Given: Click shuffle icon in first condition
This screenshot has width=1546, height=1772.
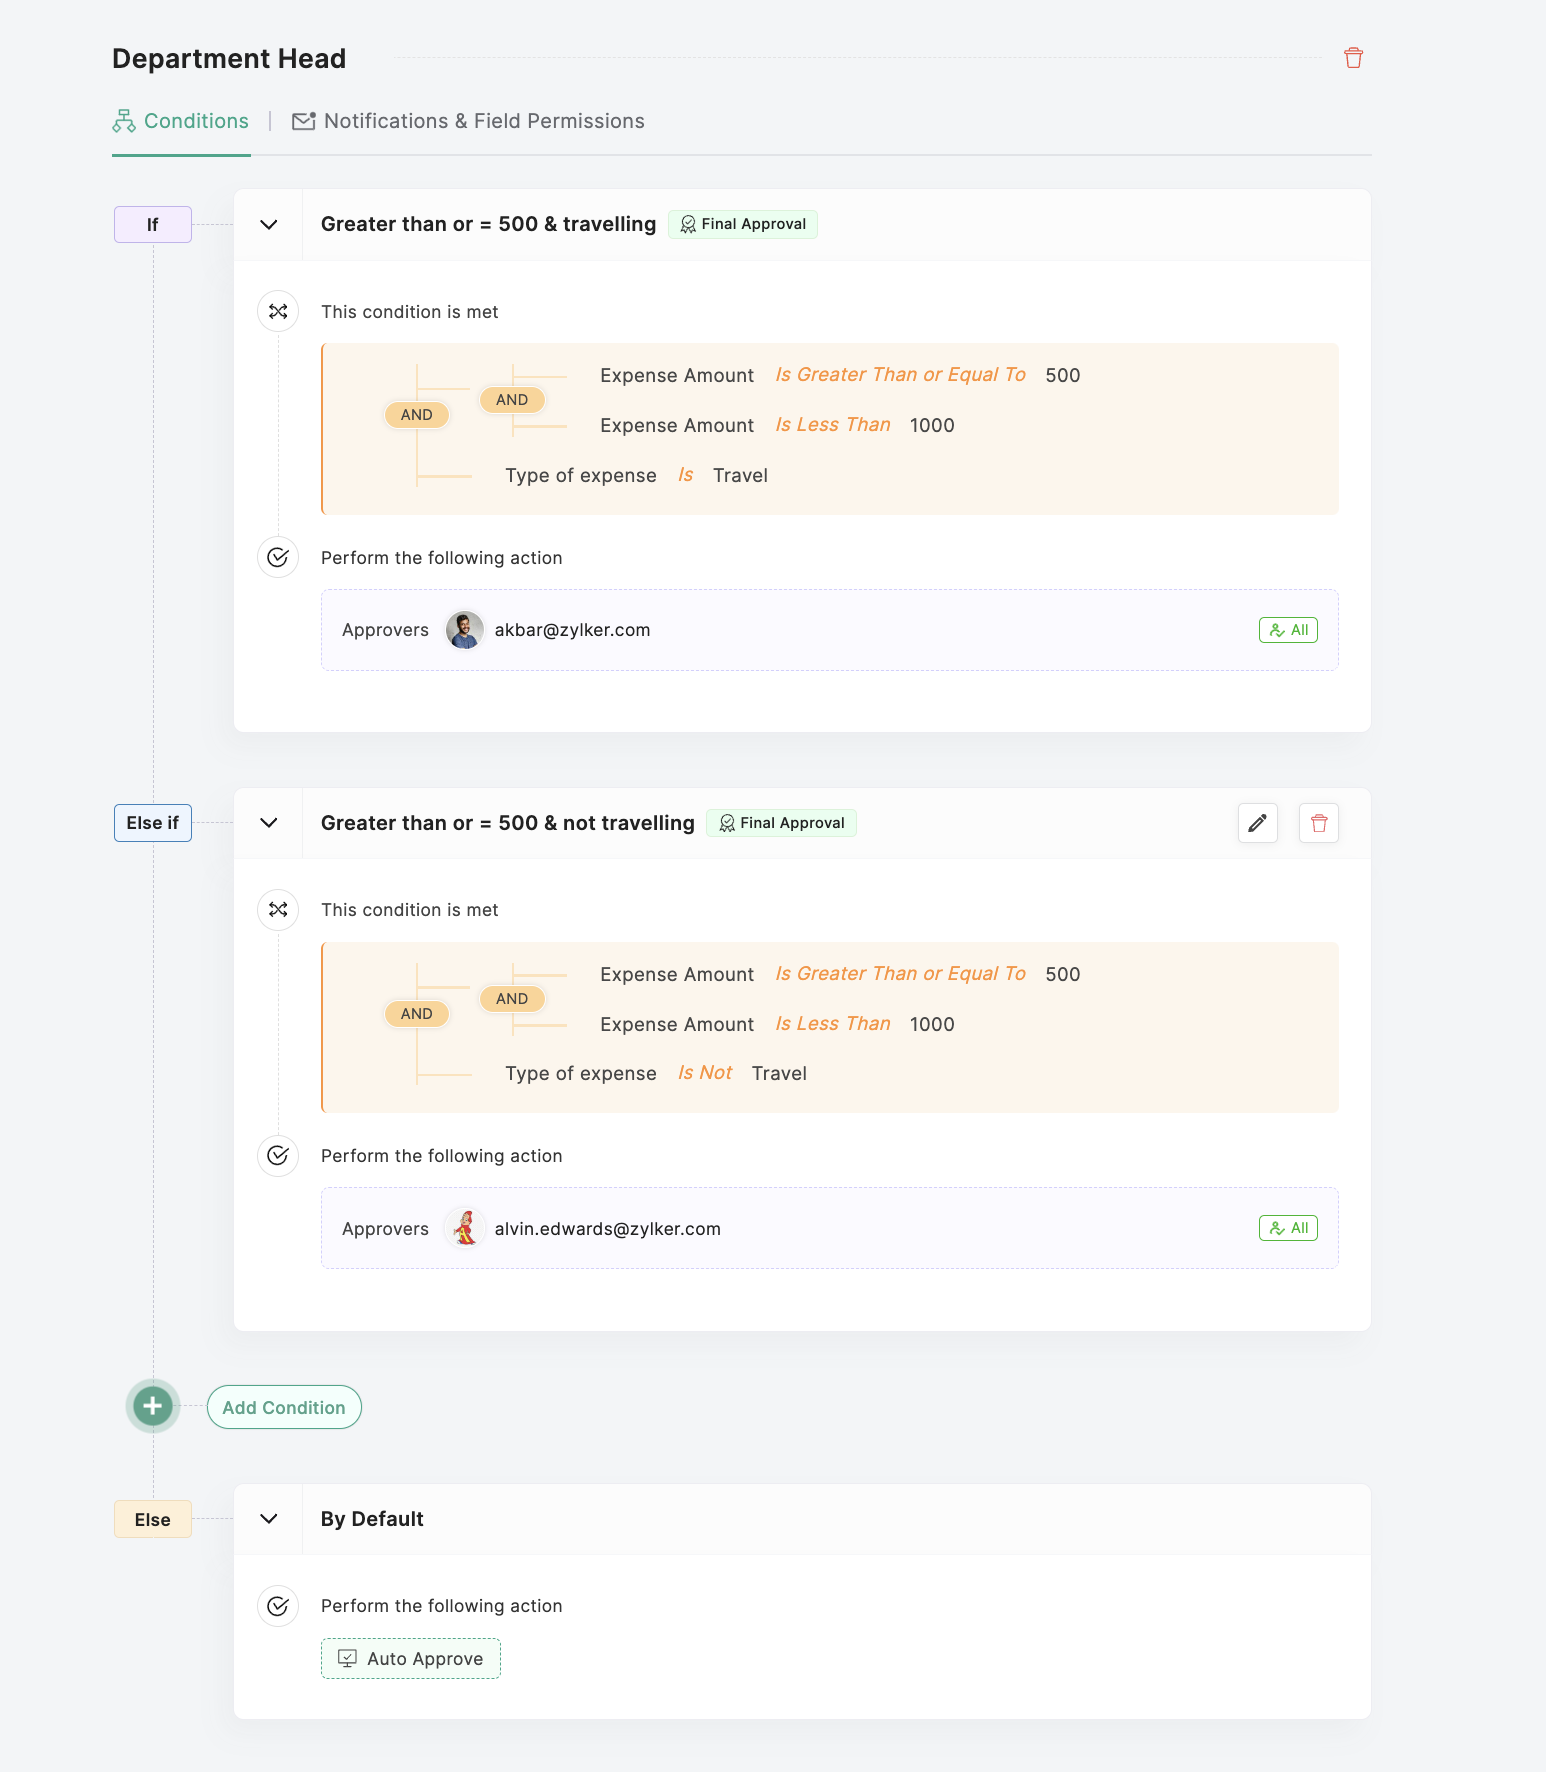Looking at the screenshot, I should click(x=278, y=311).
